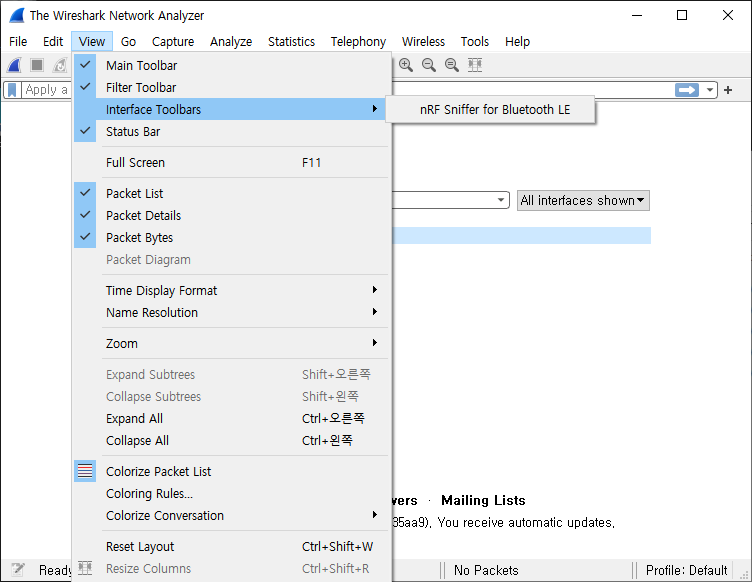Hide the Packet List pane
This screenshot has width=752, height=582.
pos(231,193)
